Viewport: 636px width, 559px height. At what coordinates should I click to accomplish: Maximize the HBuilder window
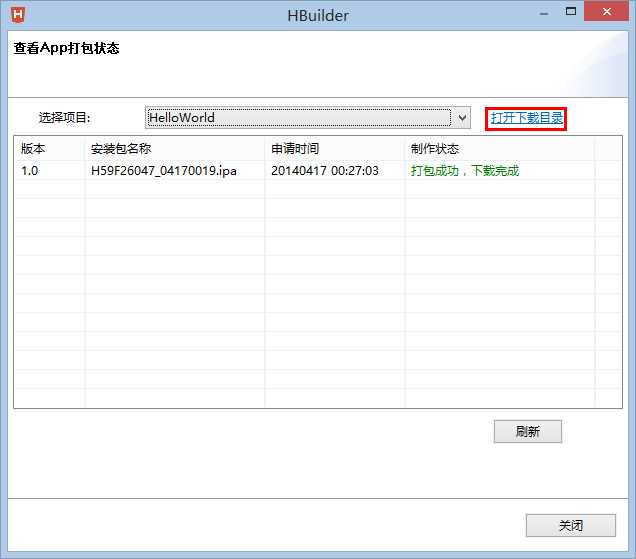(x=571, y=12)
